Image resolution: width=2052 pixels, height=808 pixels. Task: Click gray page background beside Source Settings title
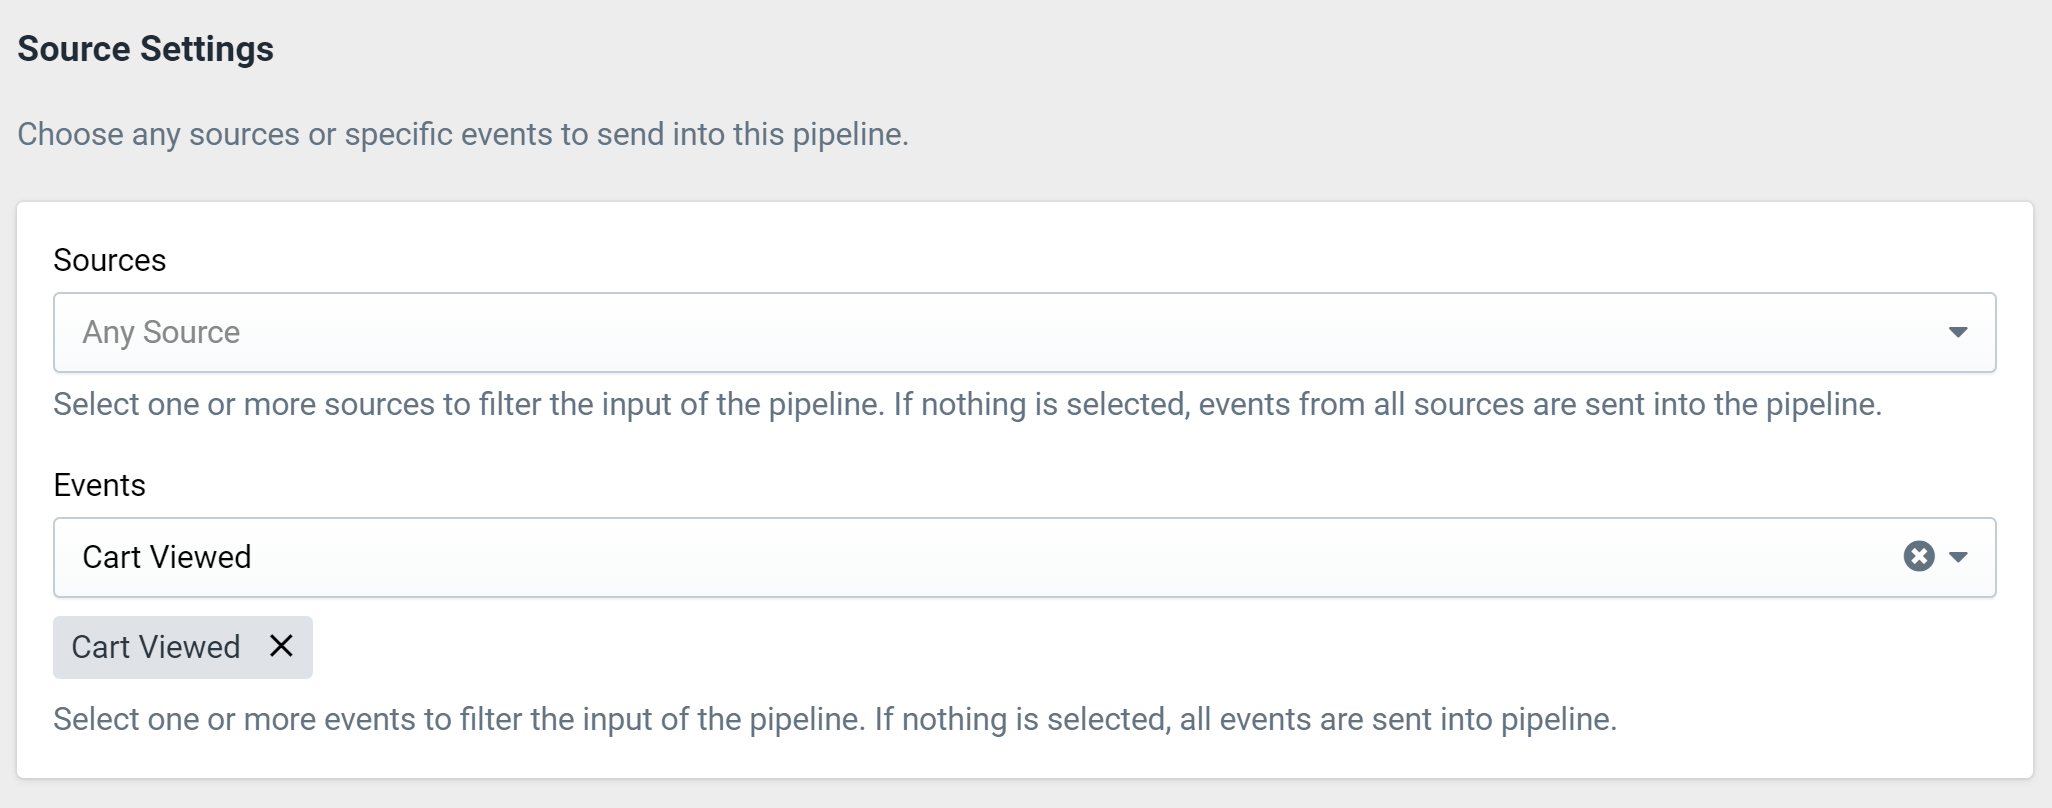coord(1100,49)
